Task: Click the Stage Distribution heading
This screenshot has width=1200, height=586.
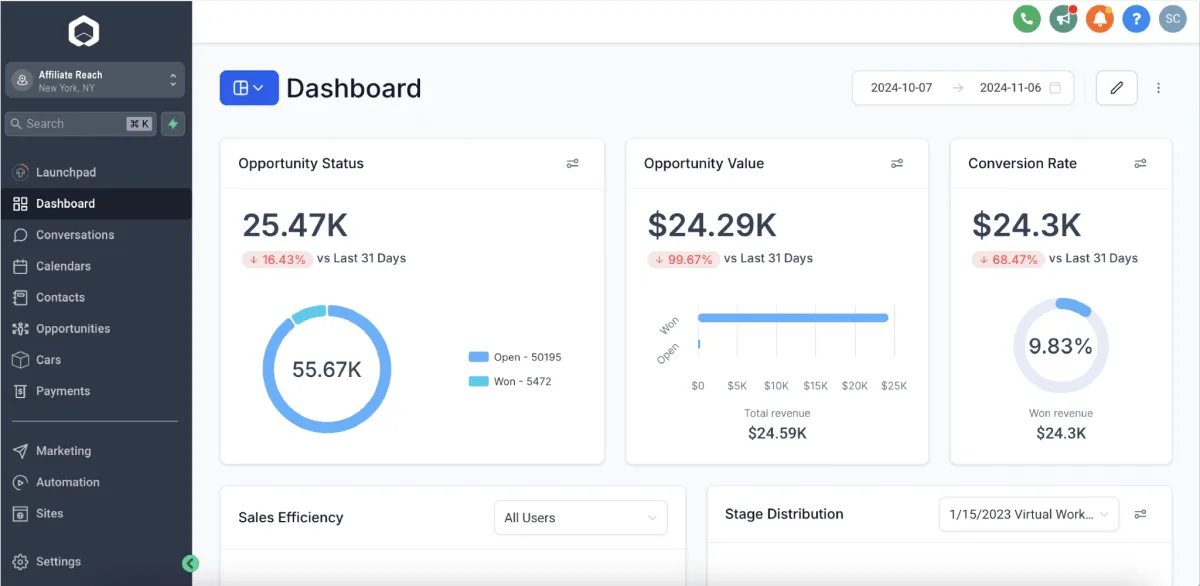Action: click(x=784, y=514)
